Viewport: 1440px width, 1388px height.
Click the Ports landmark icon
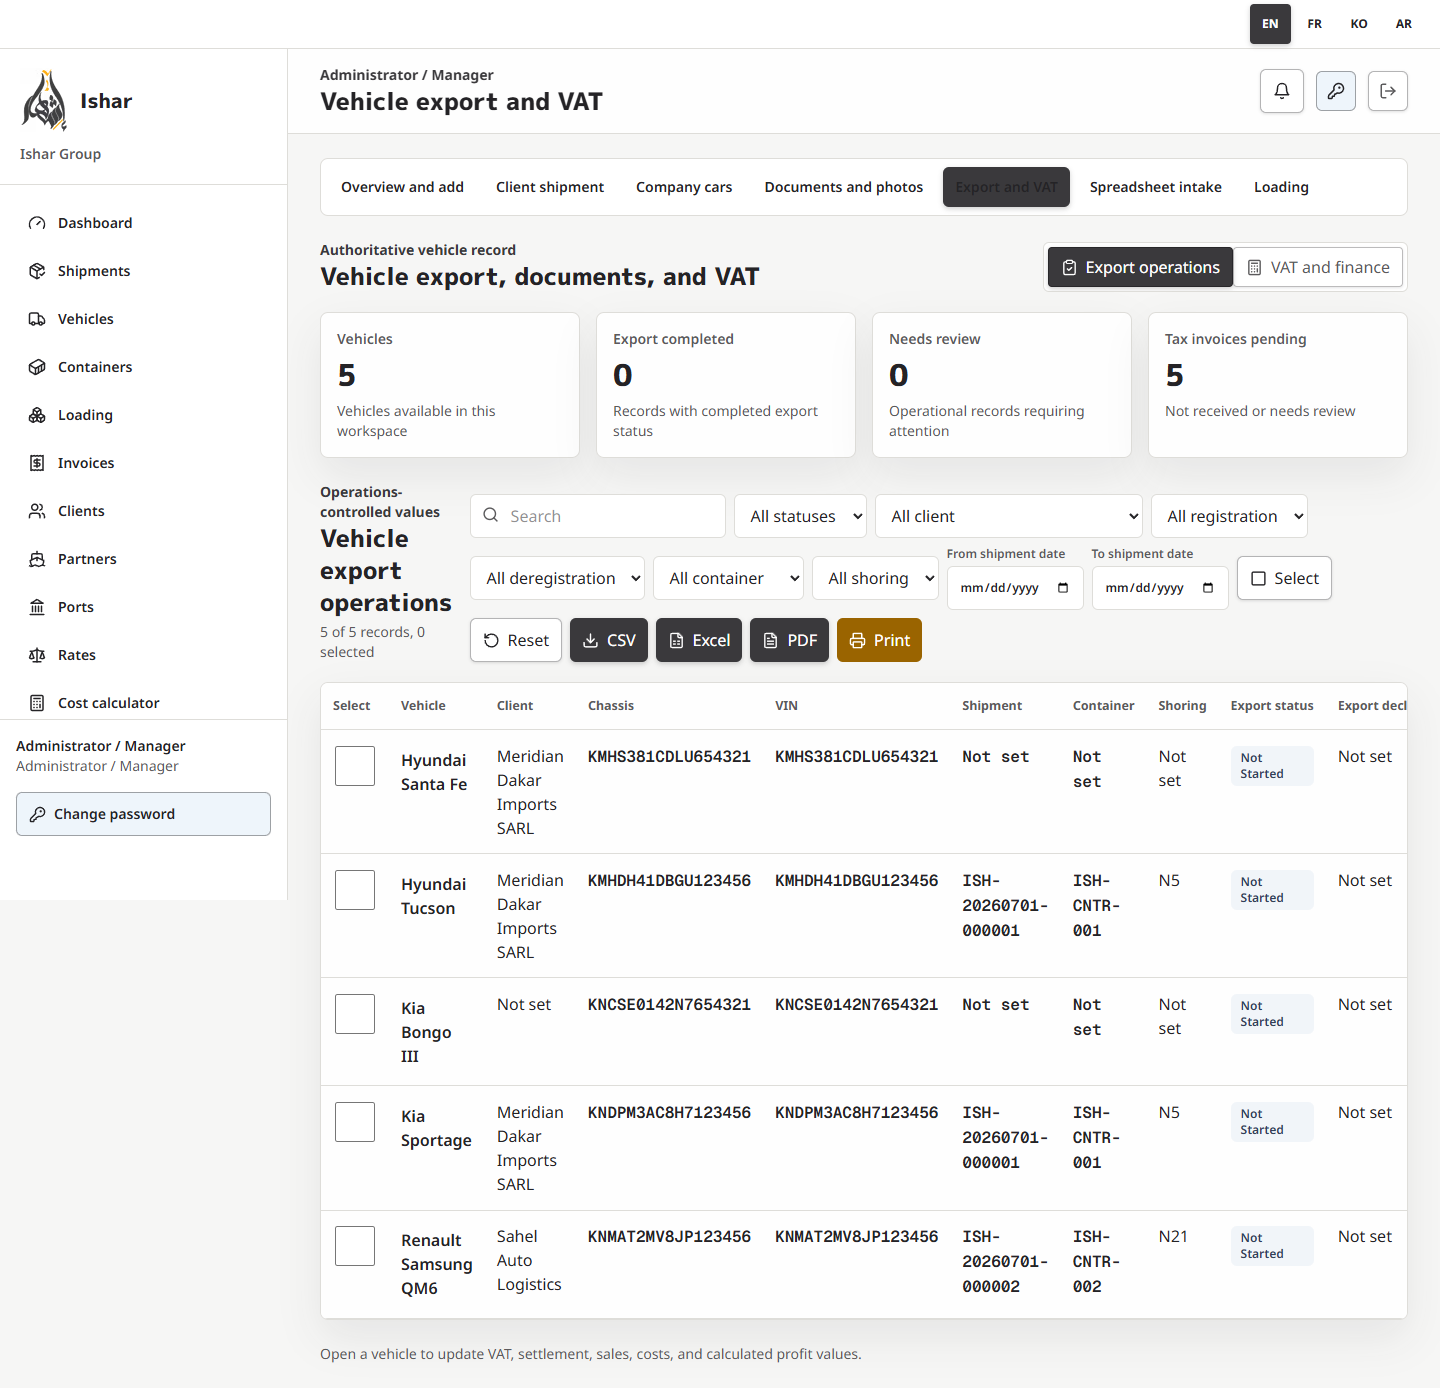coord(37,607)
